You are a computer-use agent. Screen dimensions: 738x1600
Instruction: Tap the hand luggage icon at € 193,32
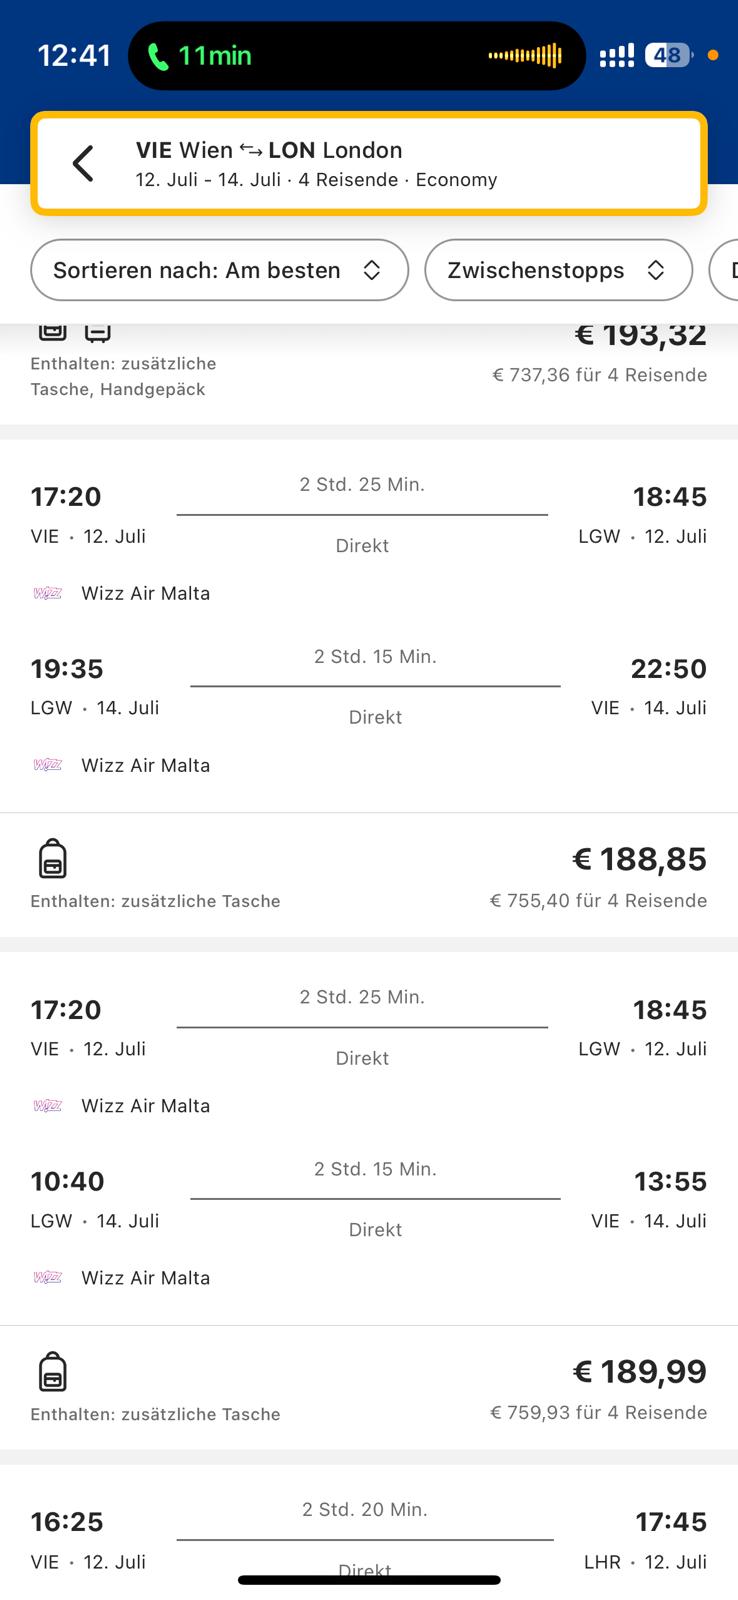click(97, 332)
